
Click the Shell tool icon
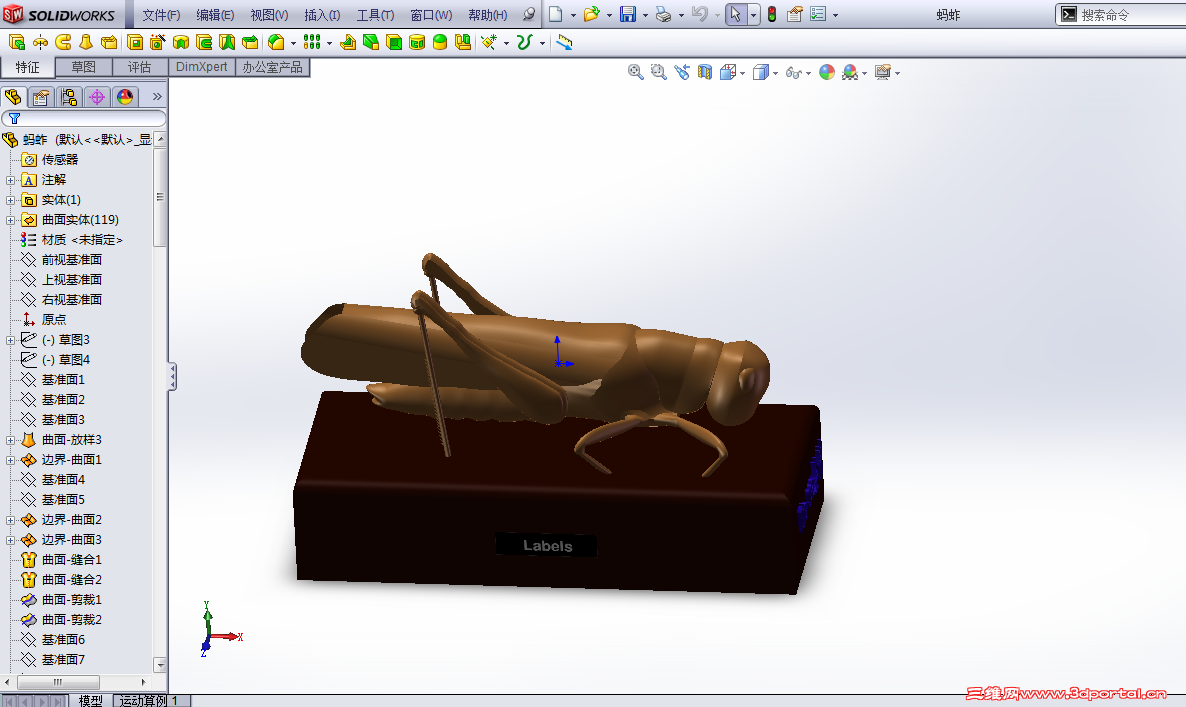coord(394,42)
